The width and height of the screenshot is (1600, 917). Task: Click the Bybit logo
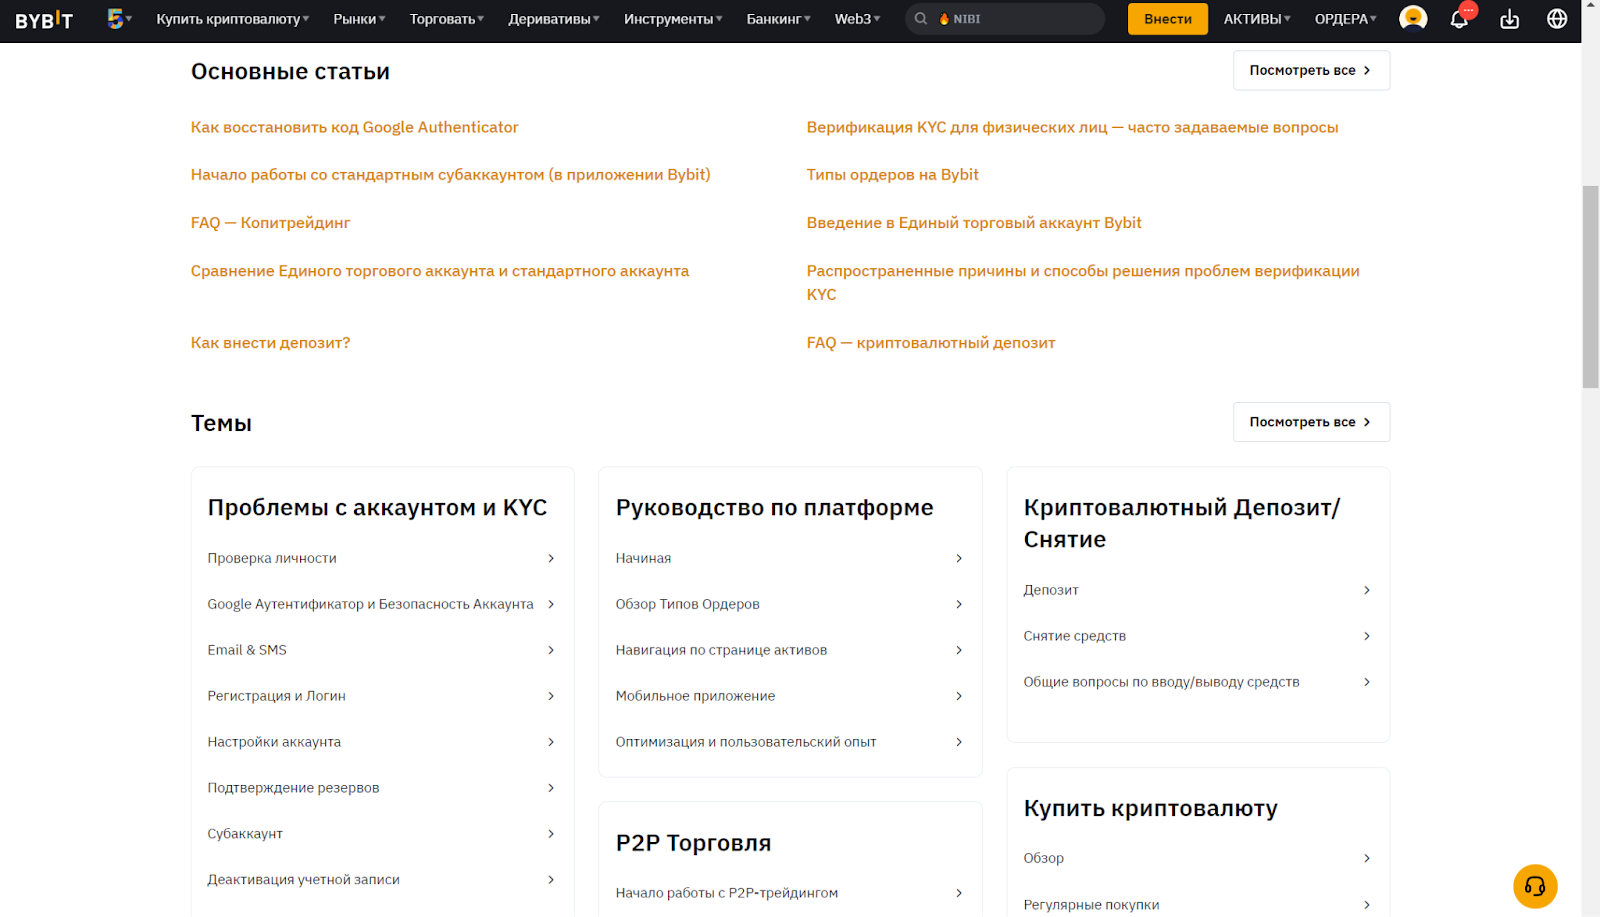pyautogui.click(x=44, y=19)
